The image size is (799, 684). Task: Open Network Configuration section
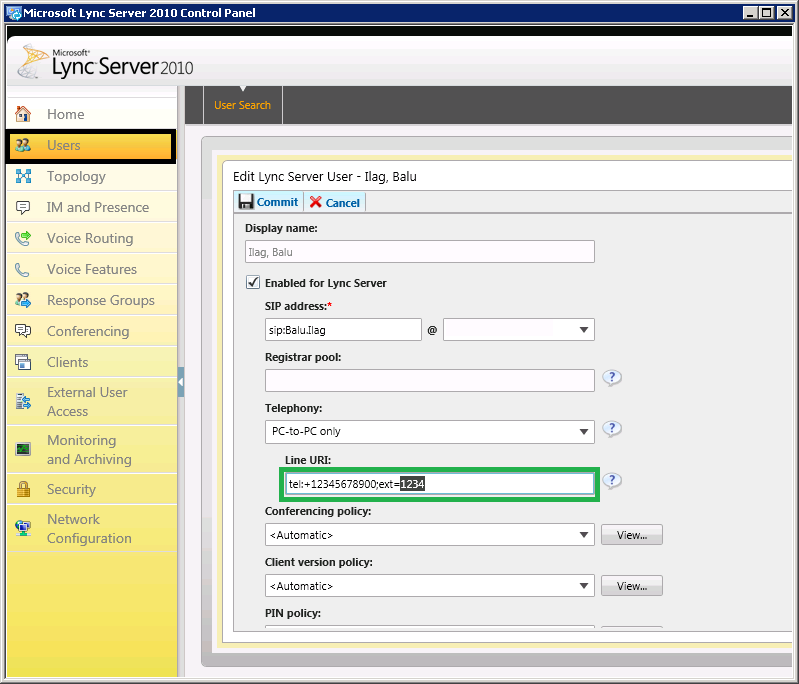coord(92,529)
